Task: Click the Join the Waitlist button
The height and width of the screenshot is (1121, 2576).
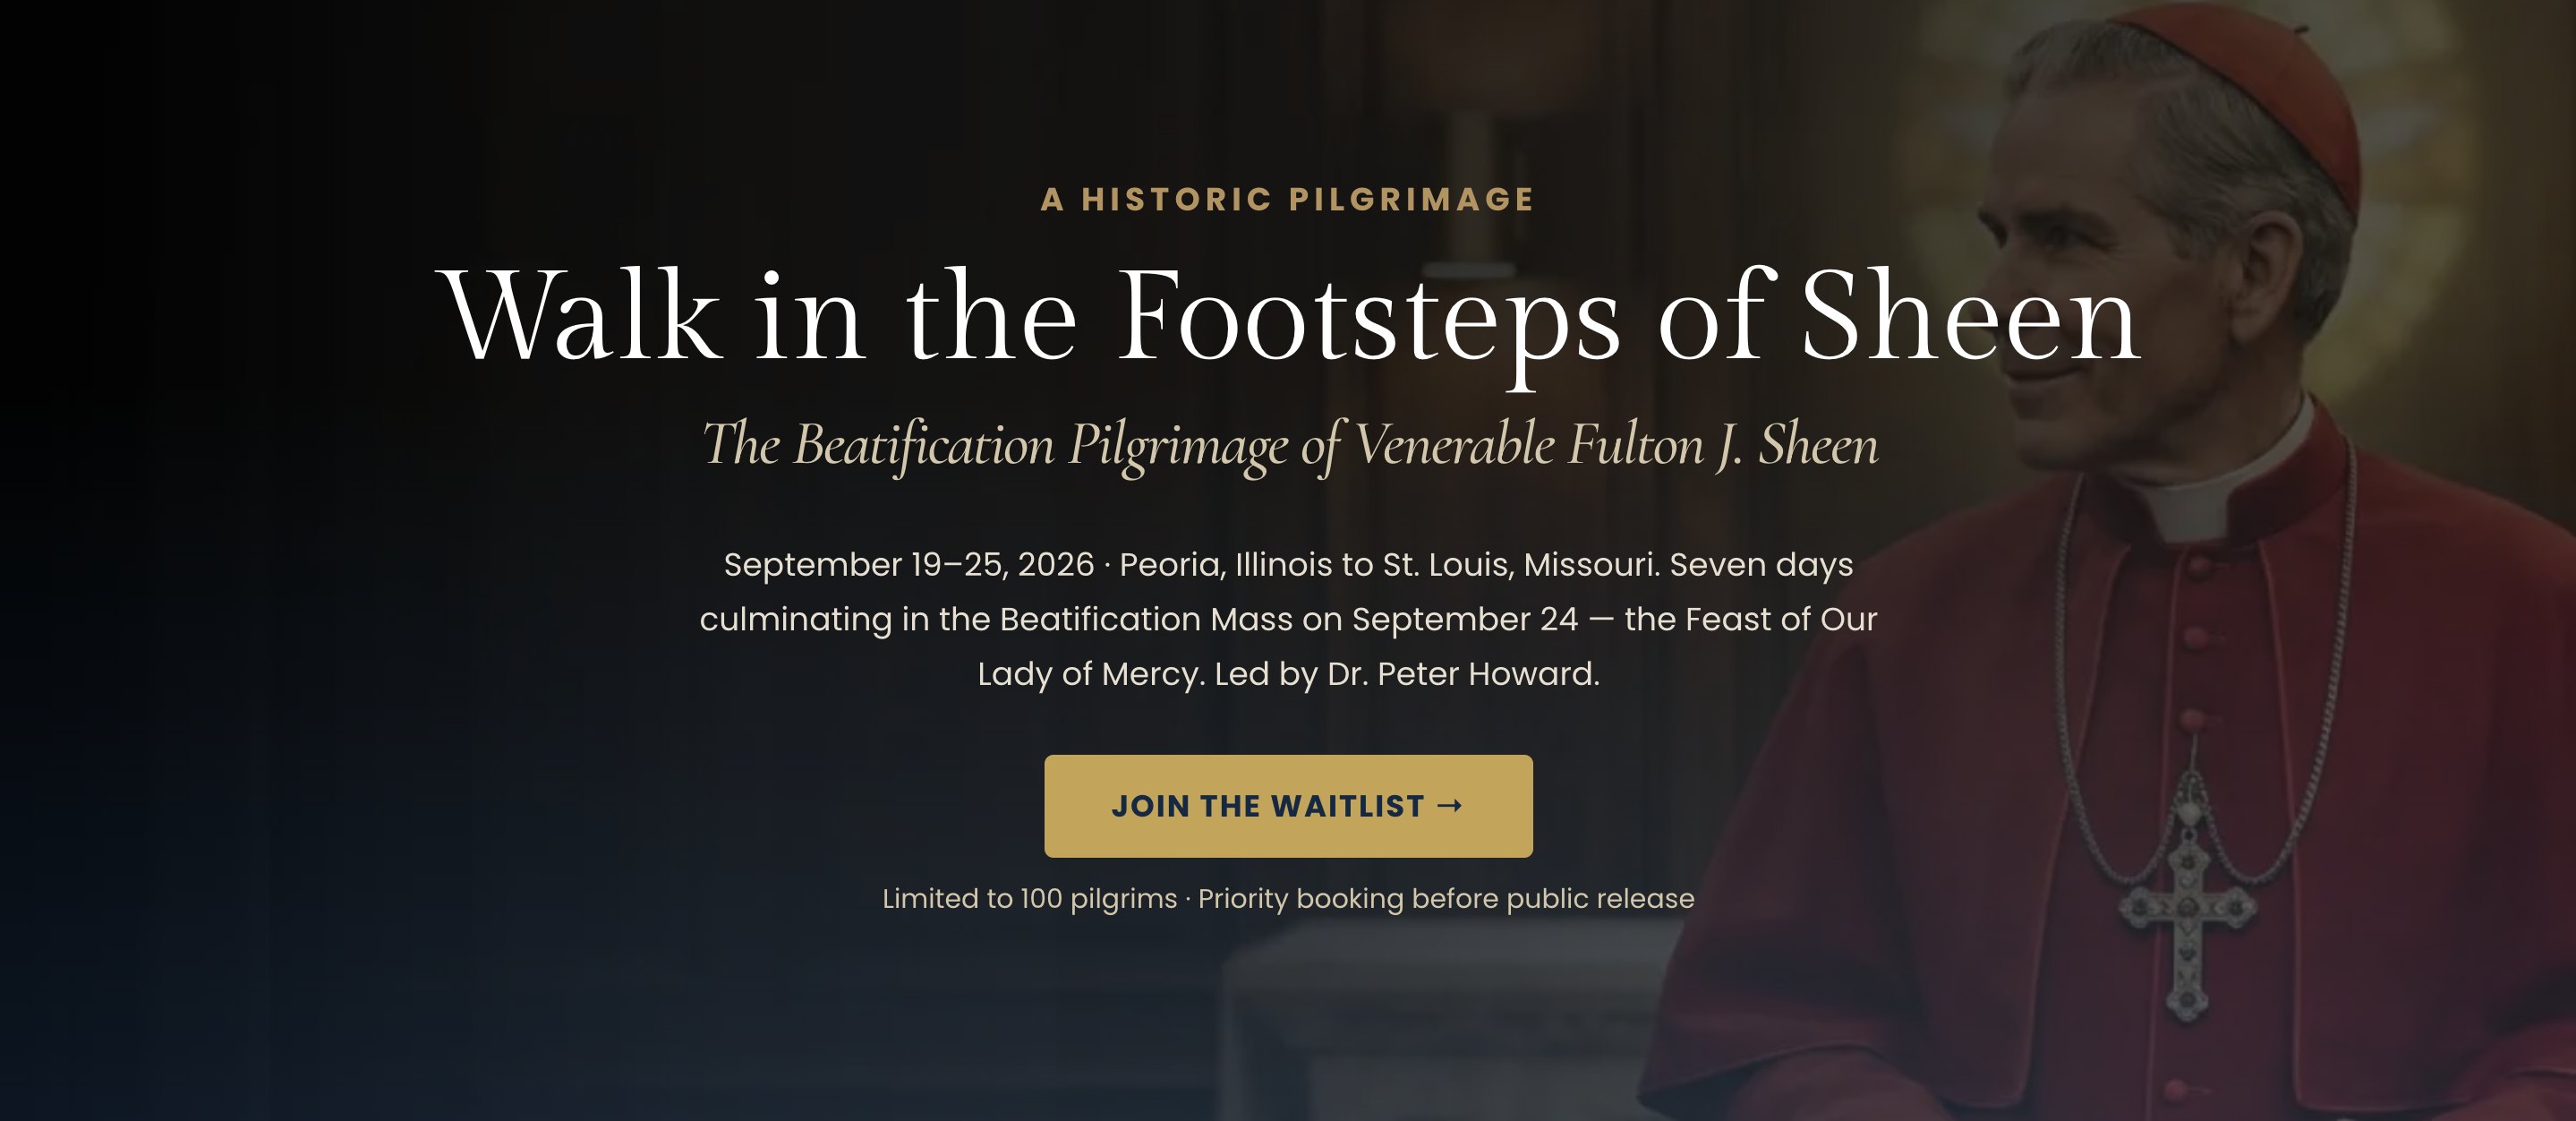Action: [x=1288, y=805]
